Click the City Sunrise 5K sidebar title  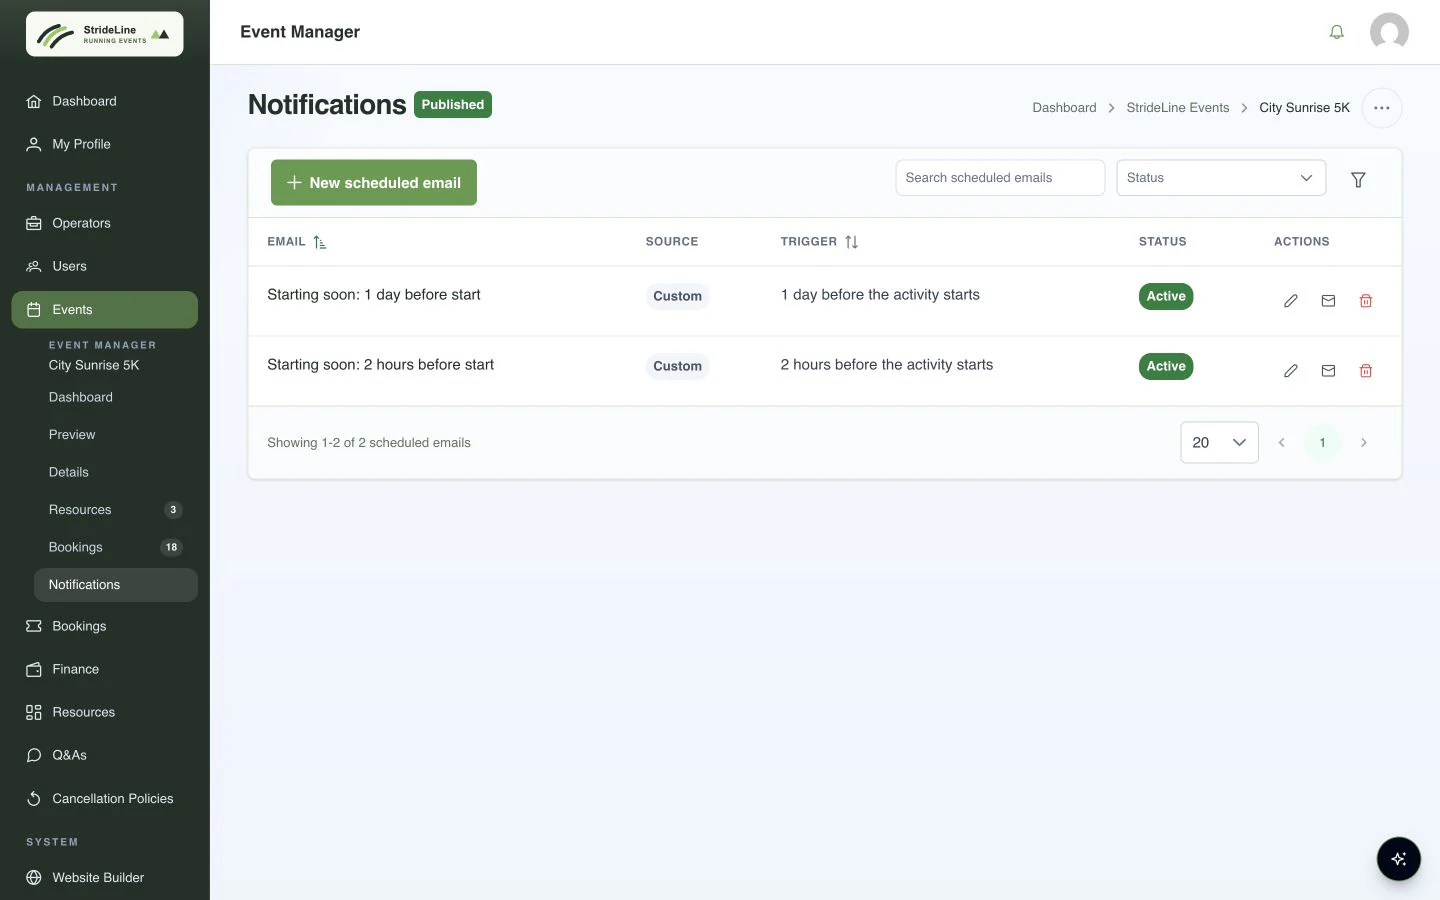pyautogui.click(x=94, y=366)
